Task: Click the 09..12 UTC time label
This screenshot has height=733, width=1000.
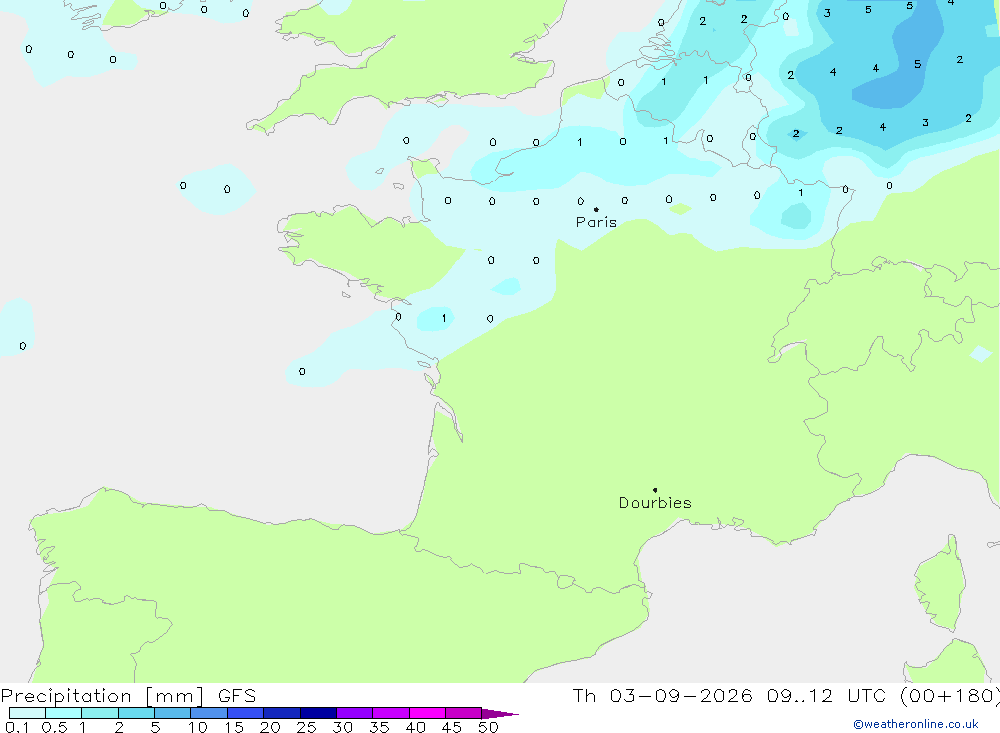Action: (827, 695)
